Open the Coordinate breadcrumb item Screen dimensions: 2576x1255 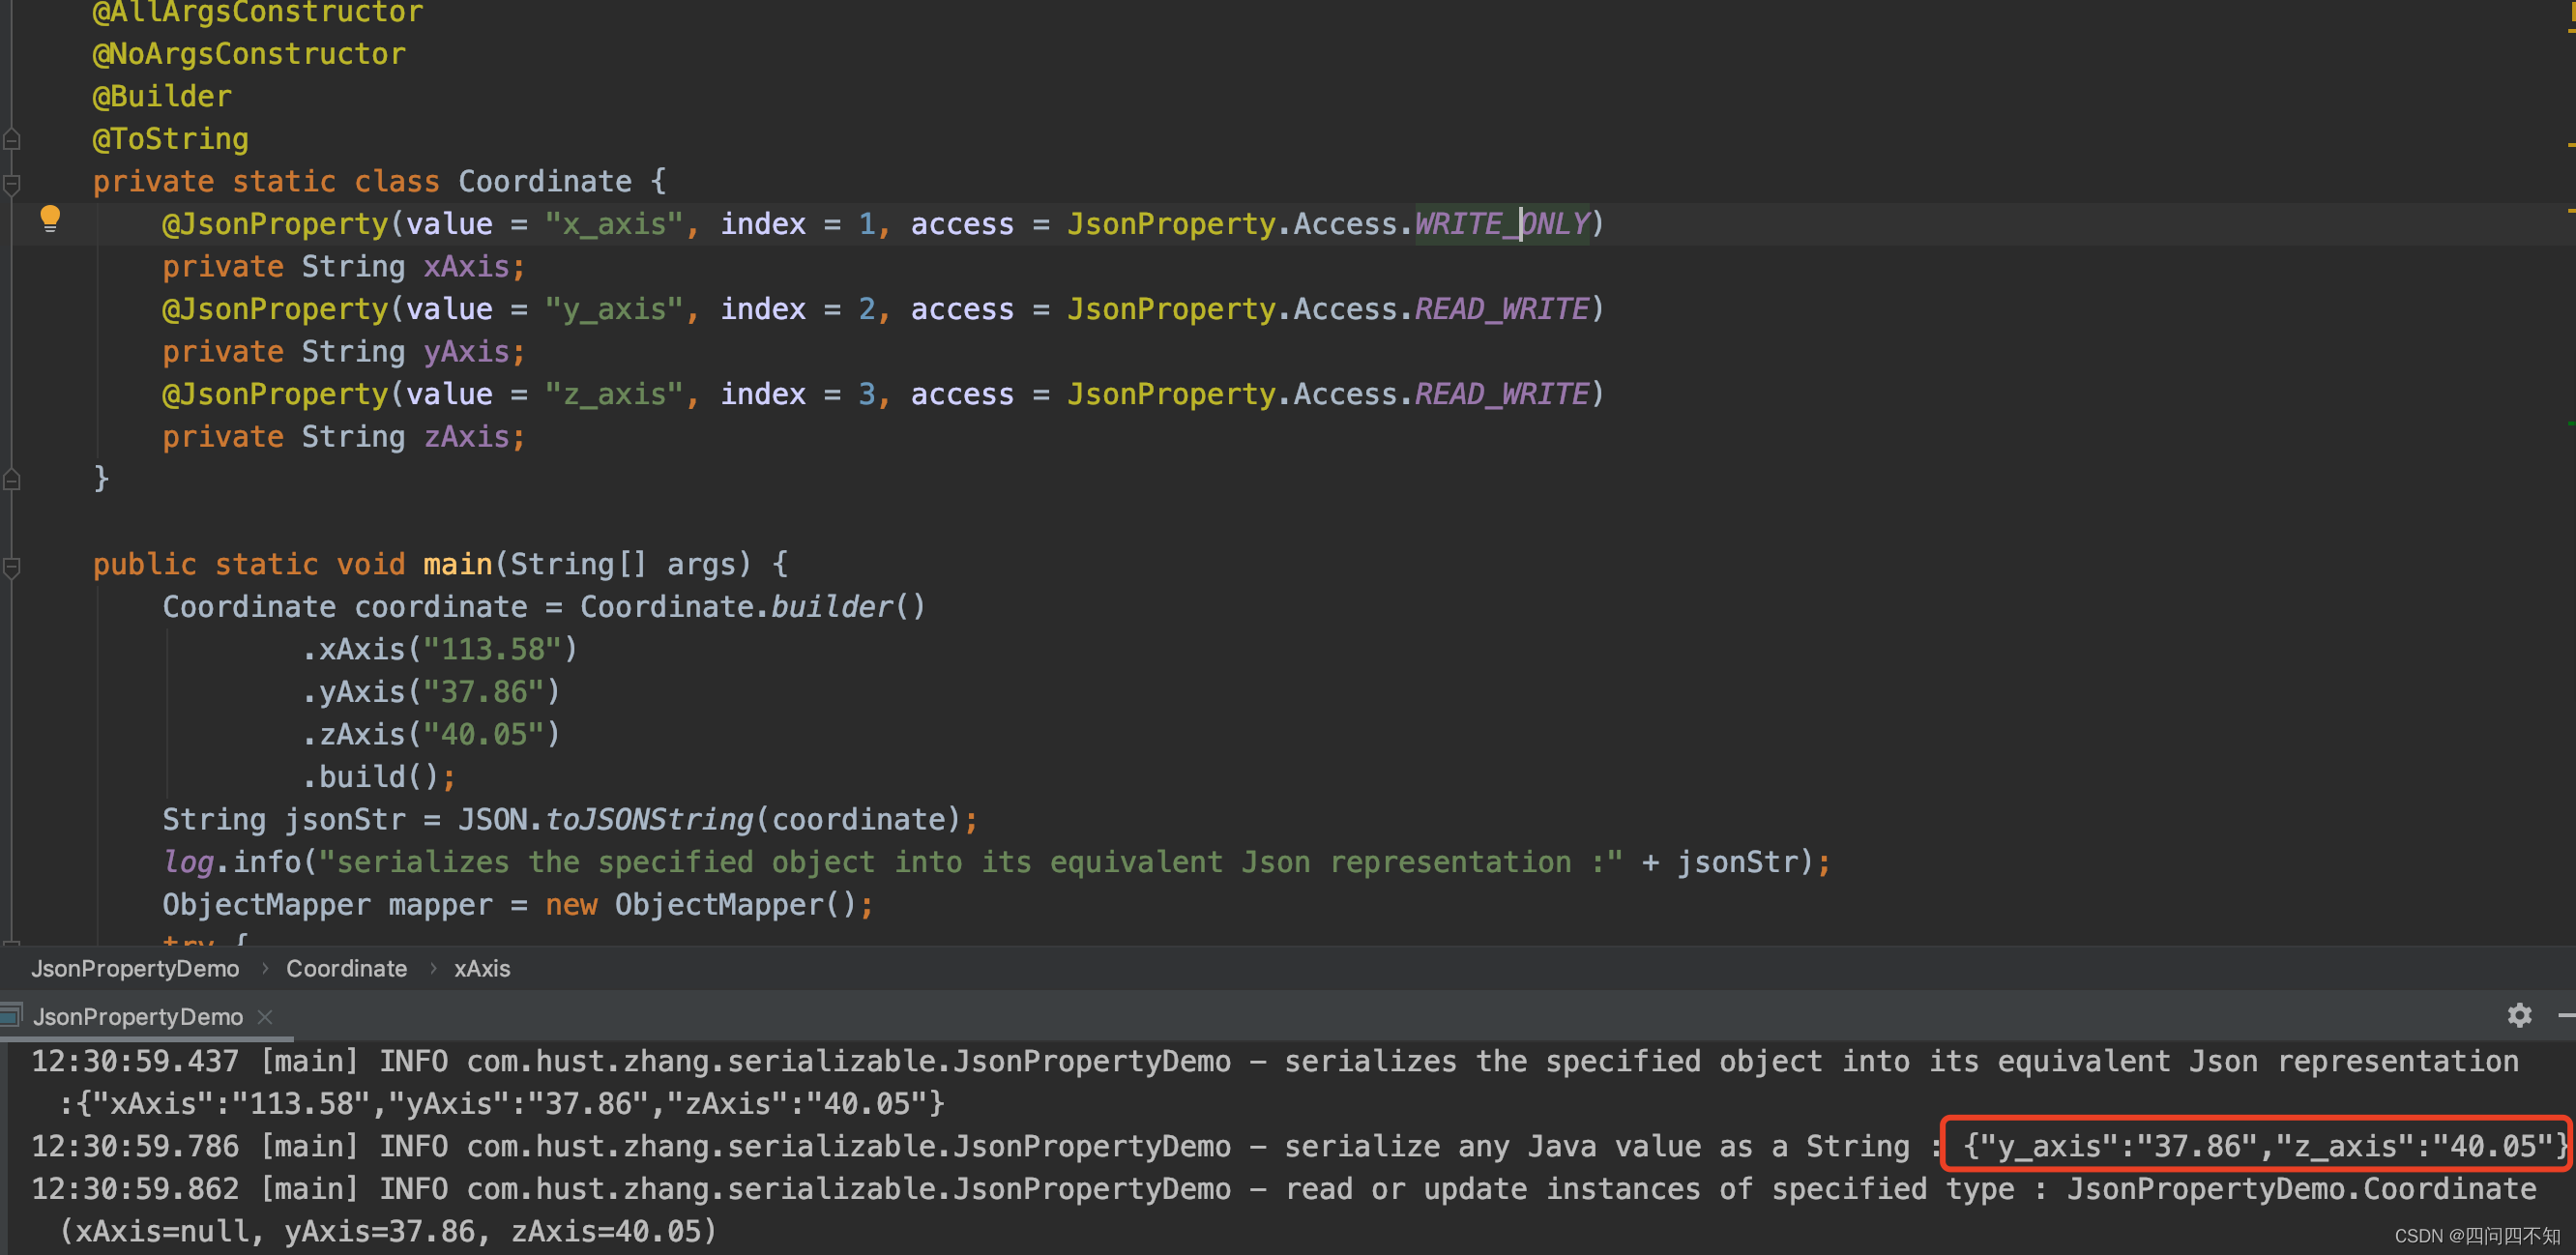tap(346, 968)
